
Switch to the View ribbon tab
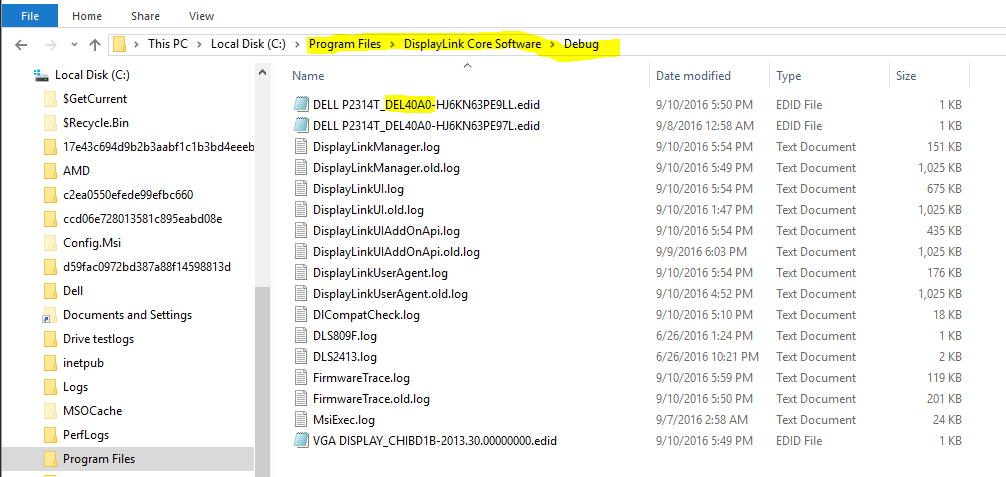click(x=201, y=16)
